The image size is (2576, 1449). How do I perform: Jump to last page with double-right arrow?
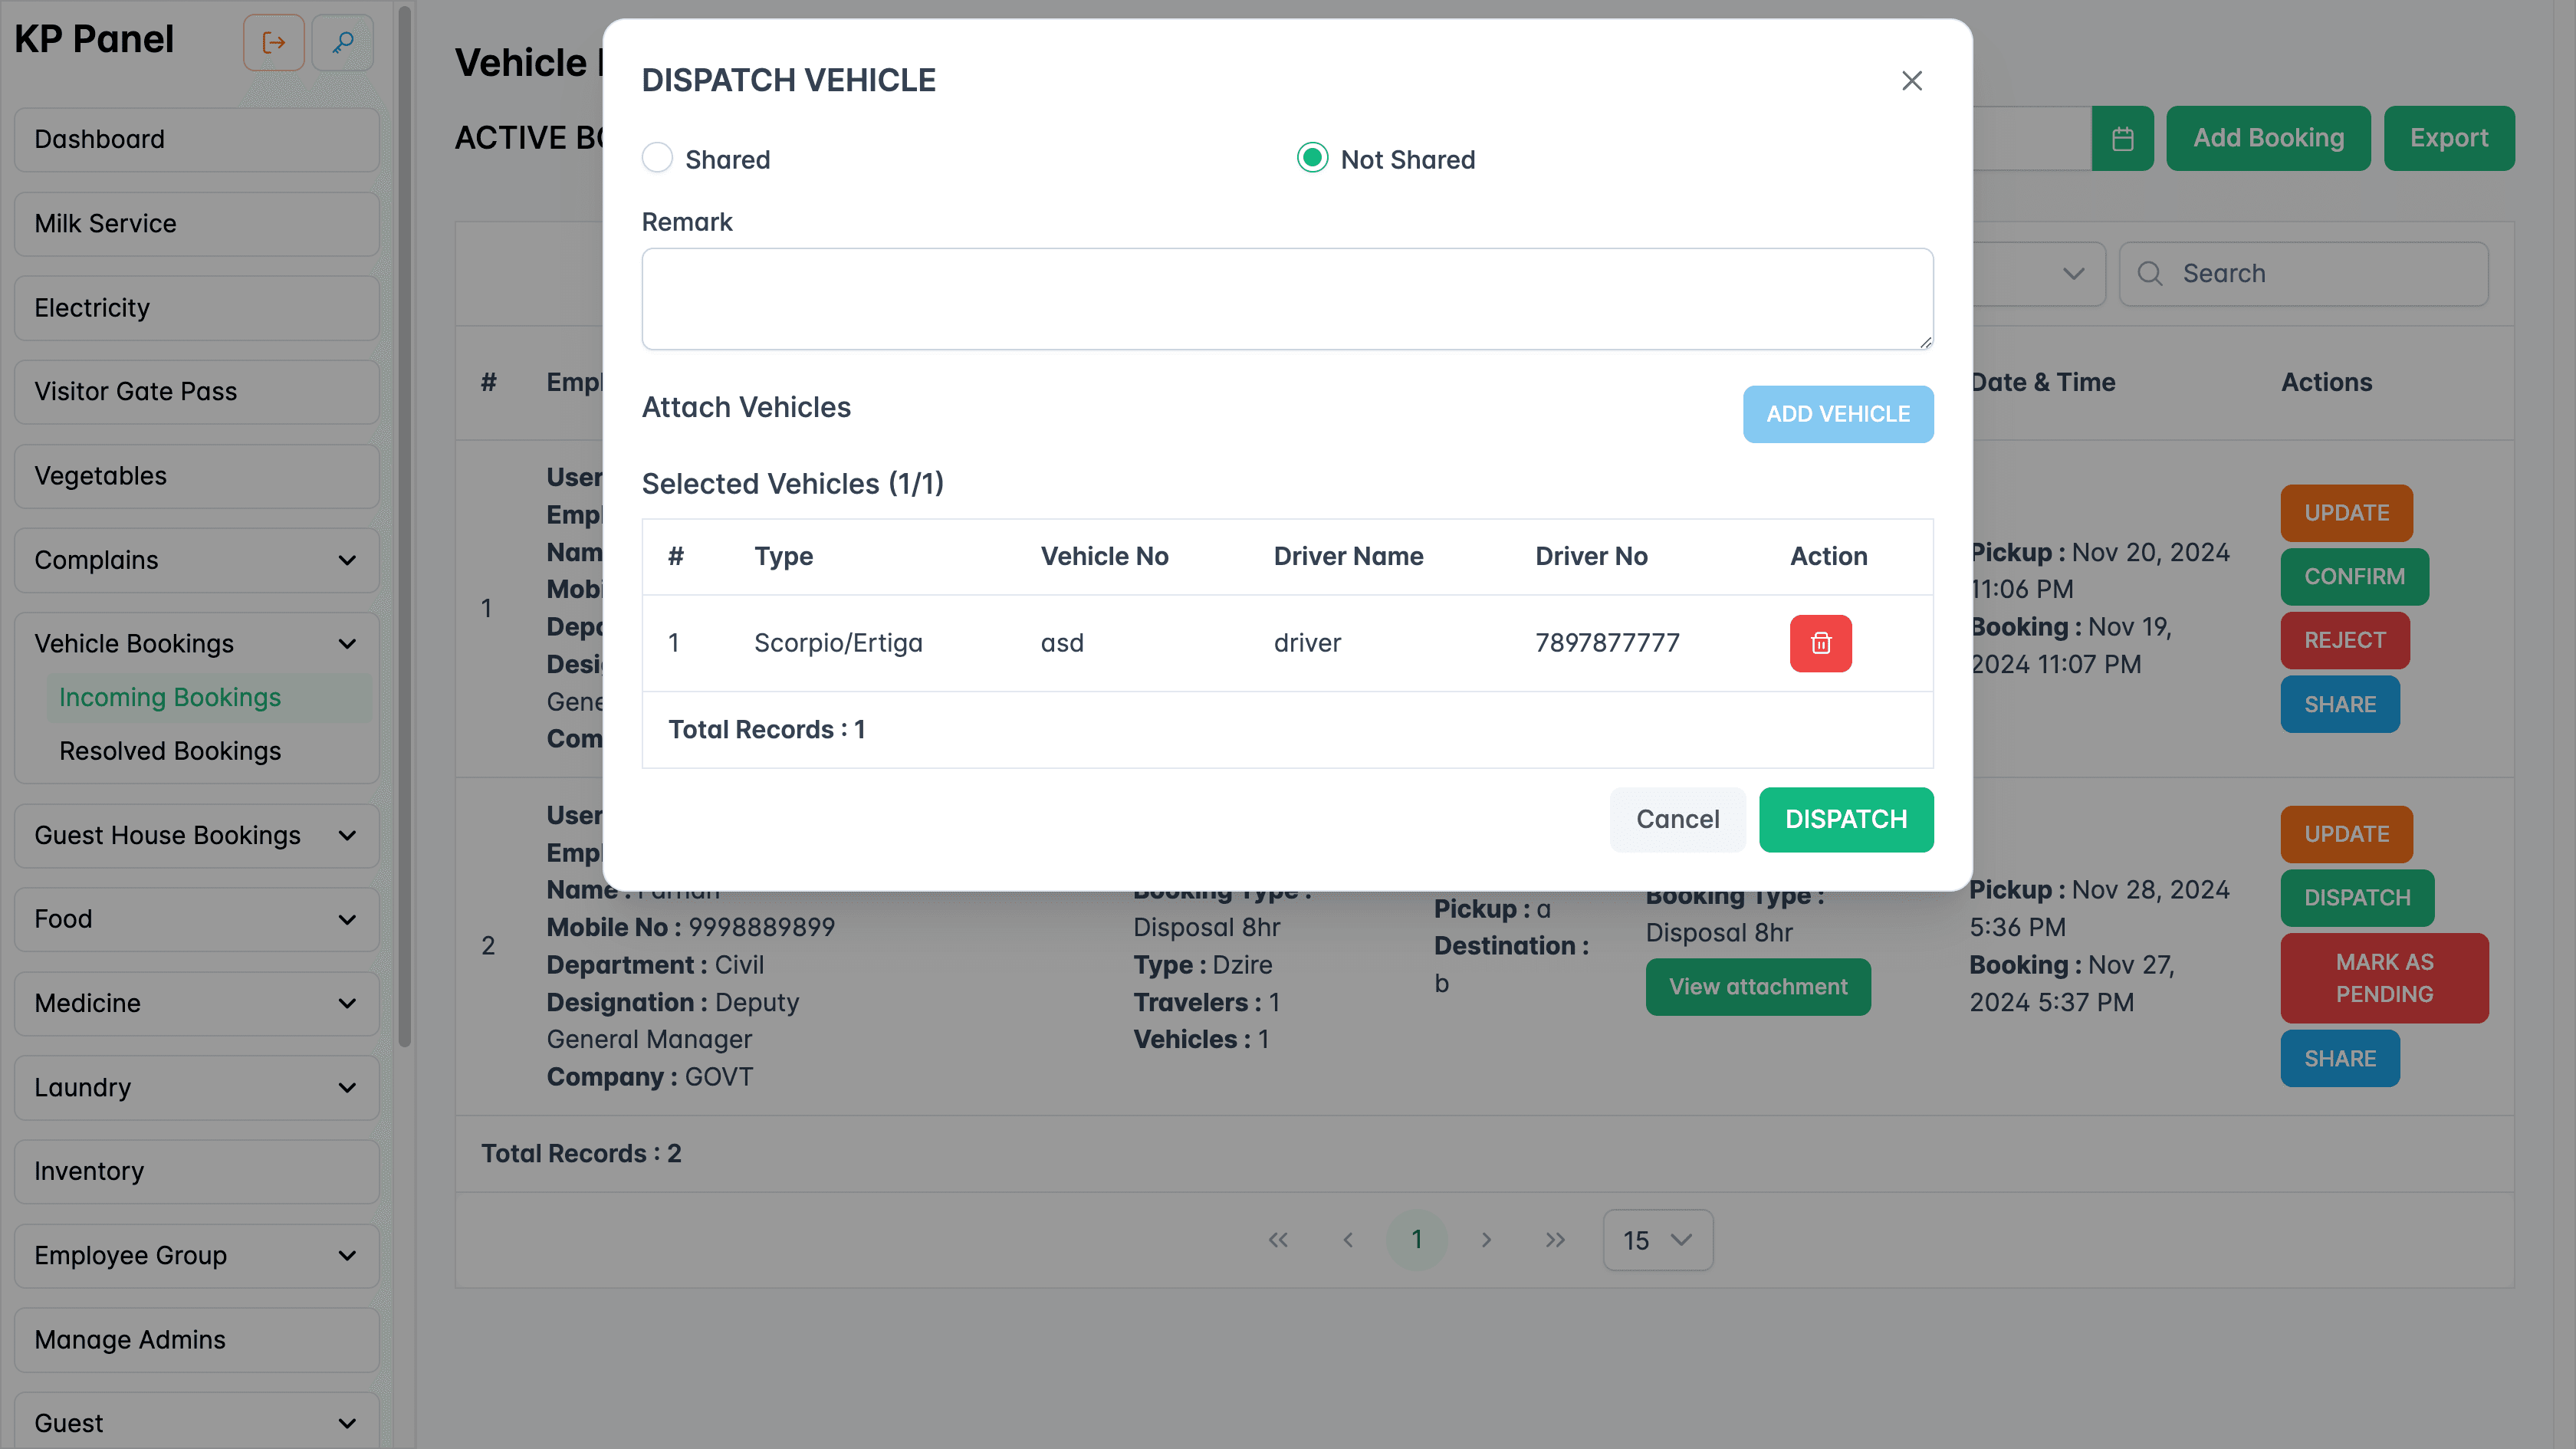point(1555,1239)
